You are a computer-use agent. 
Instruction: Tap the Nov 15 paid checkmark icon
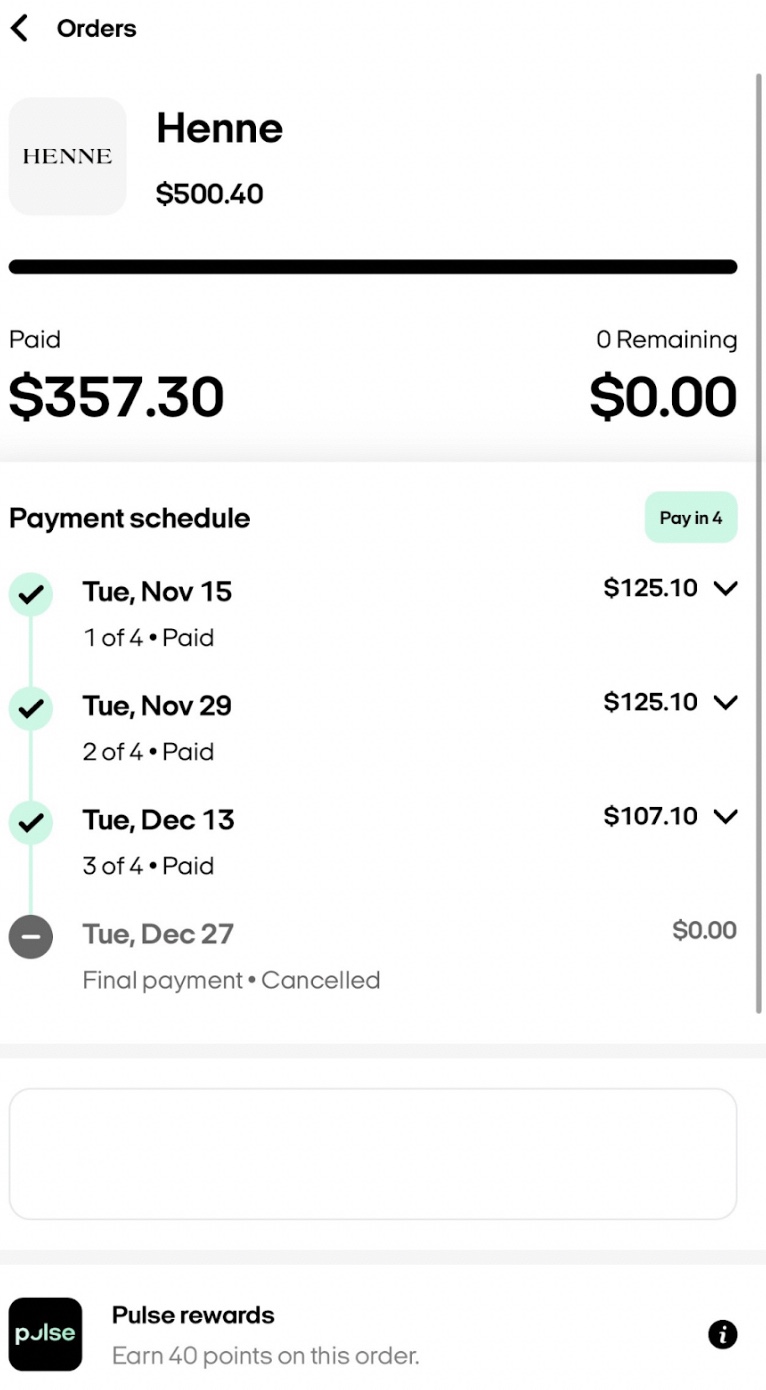[31, 595]
